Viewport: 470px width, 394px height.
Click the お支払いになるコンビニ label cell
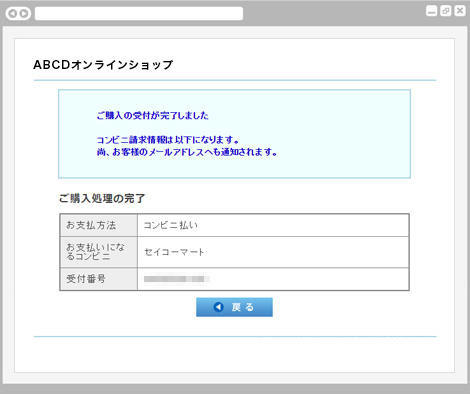(99, 252)
